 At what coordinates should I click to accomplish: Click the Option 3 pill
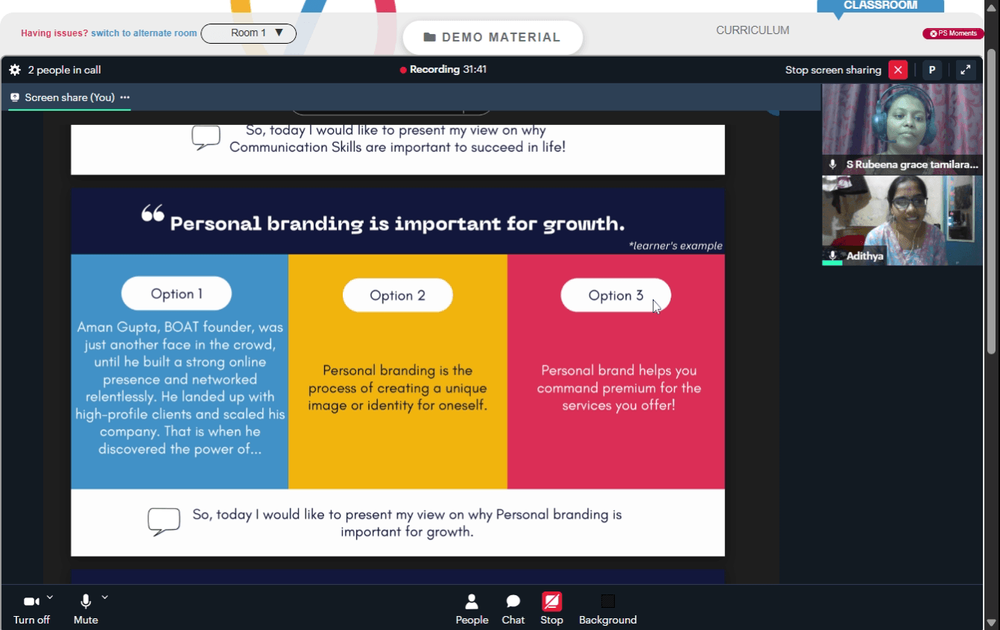click(615, 295)
